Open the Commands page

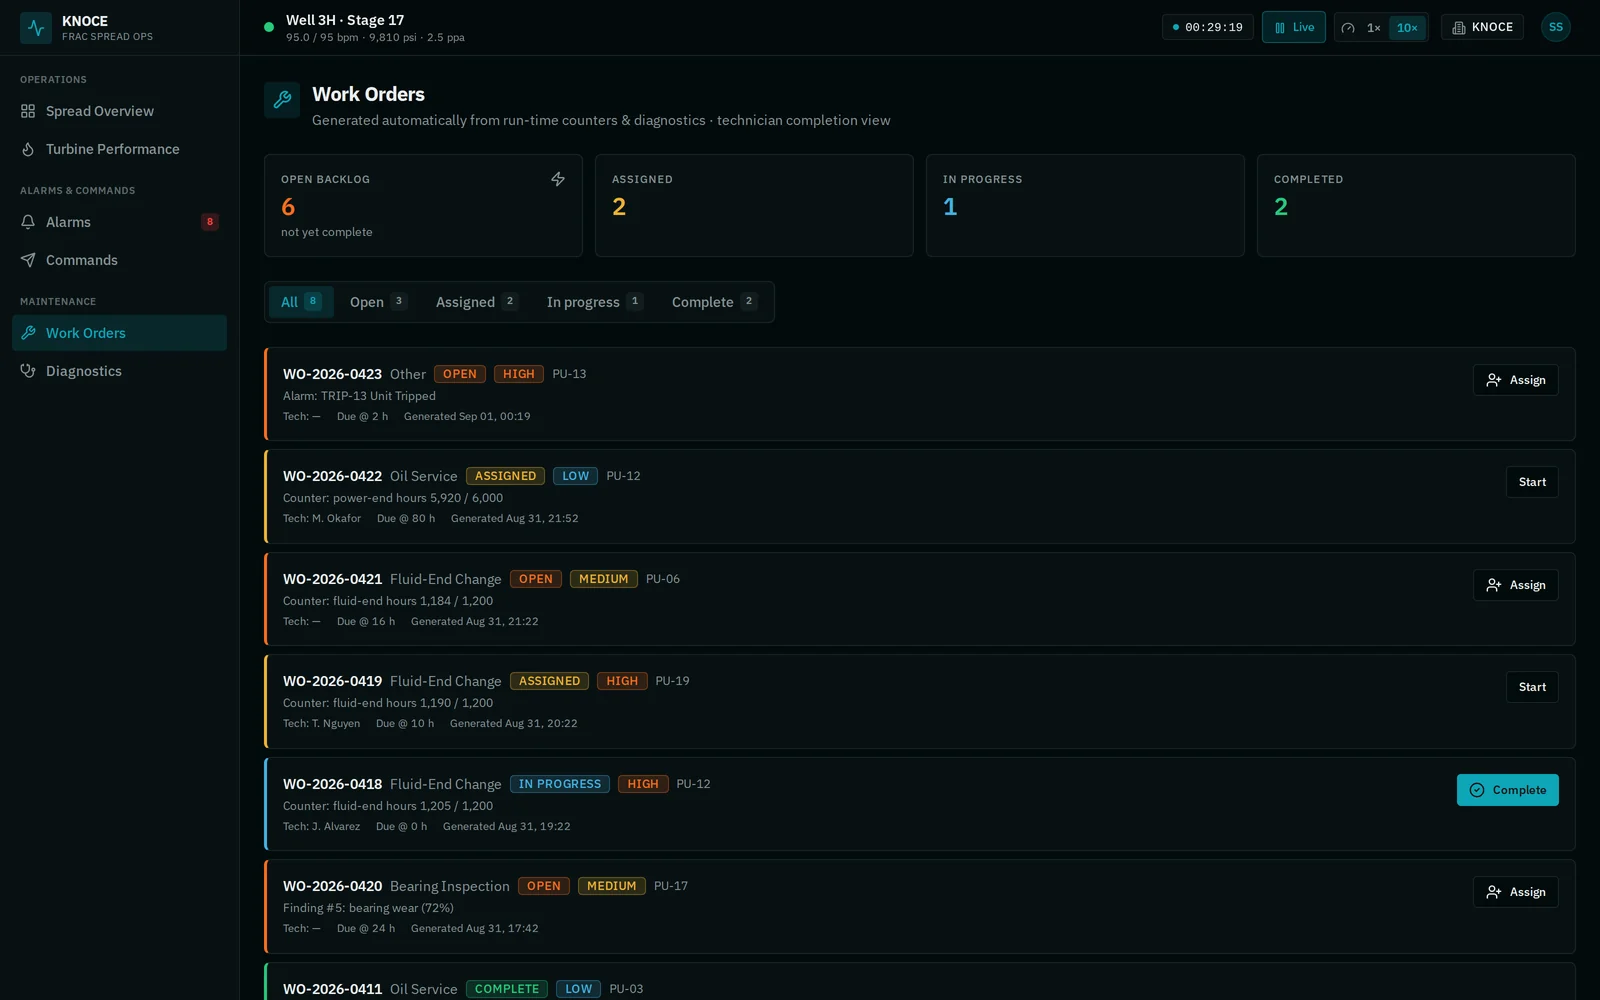pyautogui.click(x=119, y=260)
